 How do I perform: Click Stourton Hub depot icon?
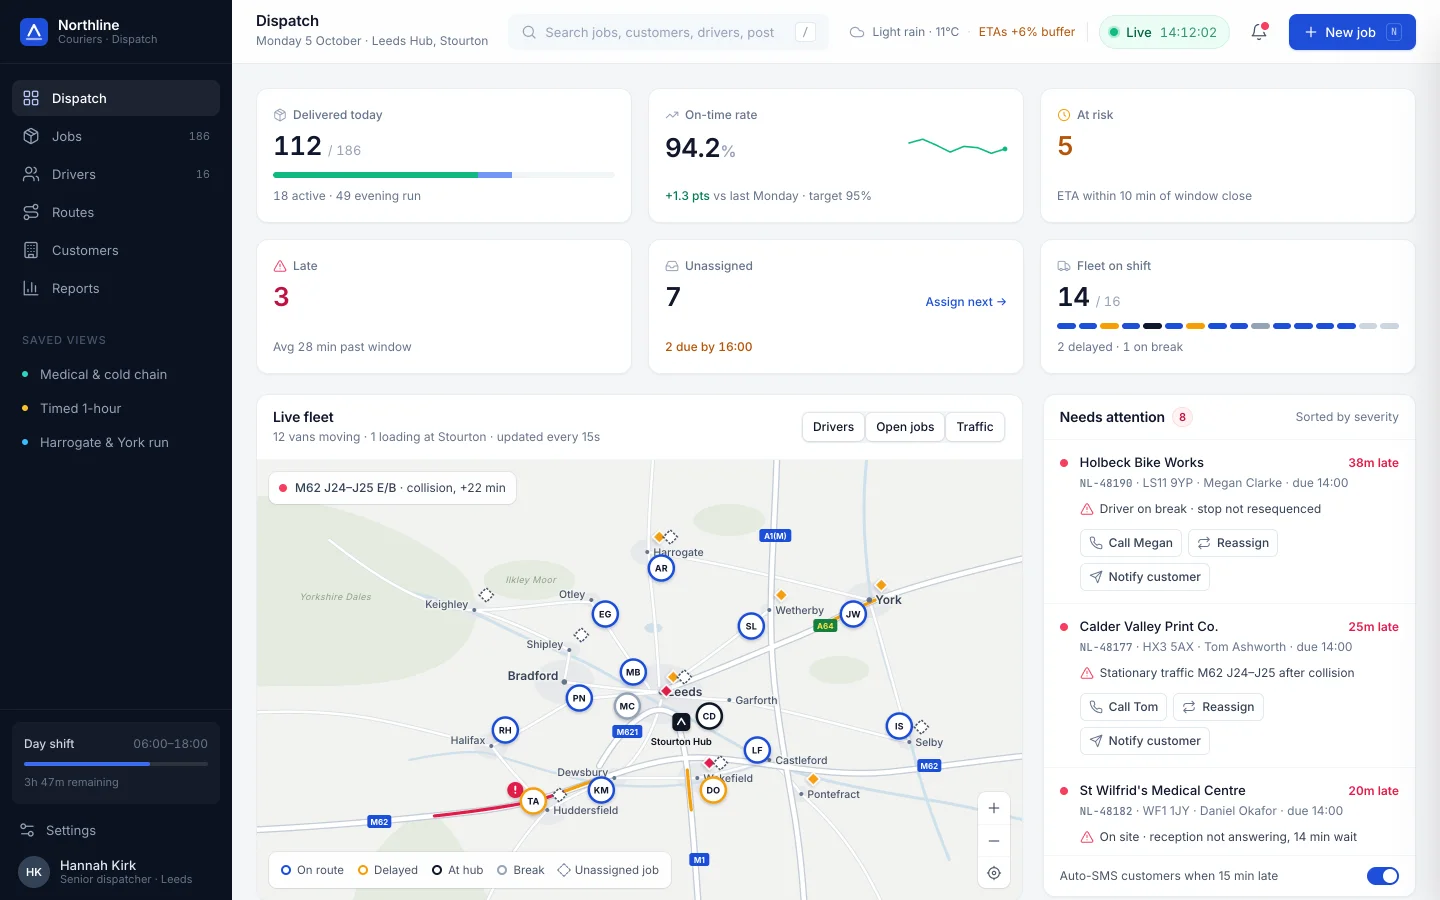(x=681, y=722)
